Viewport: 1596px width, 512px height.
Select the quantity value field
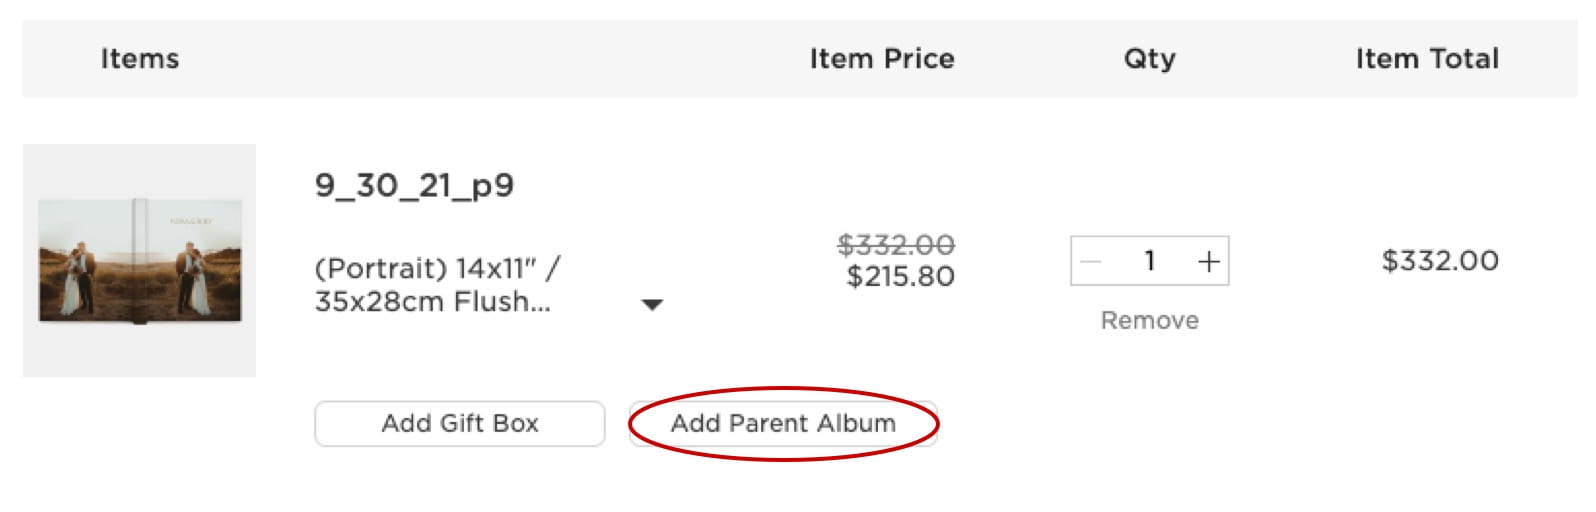point(1150,261)
